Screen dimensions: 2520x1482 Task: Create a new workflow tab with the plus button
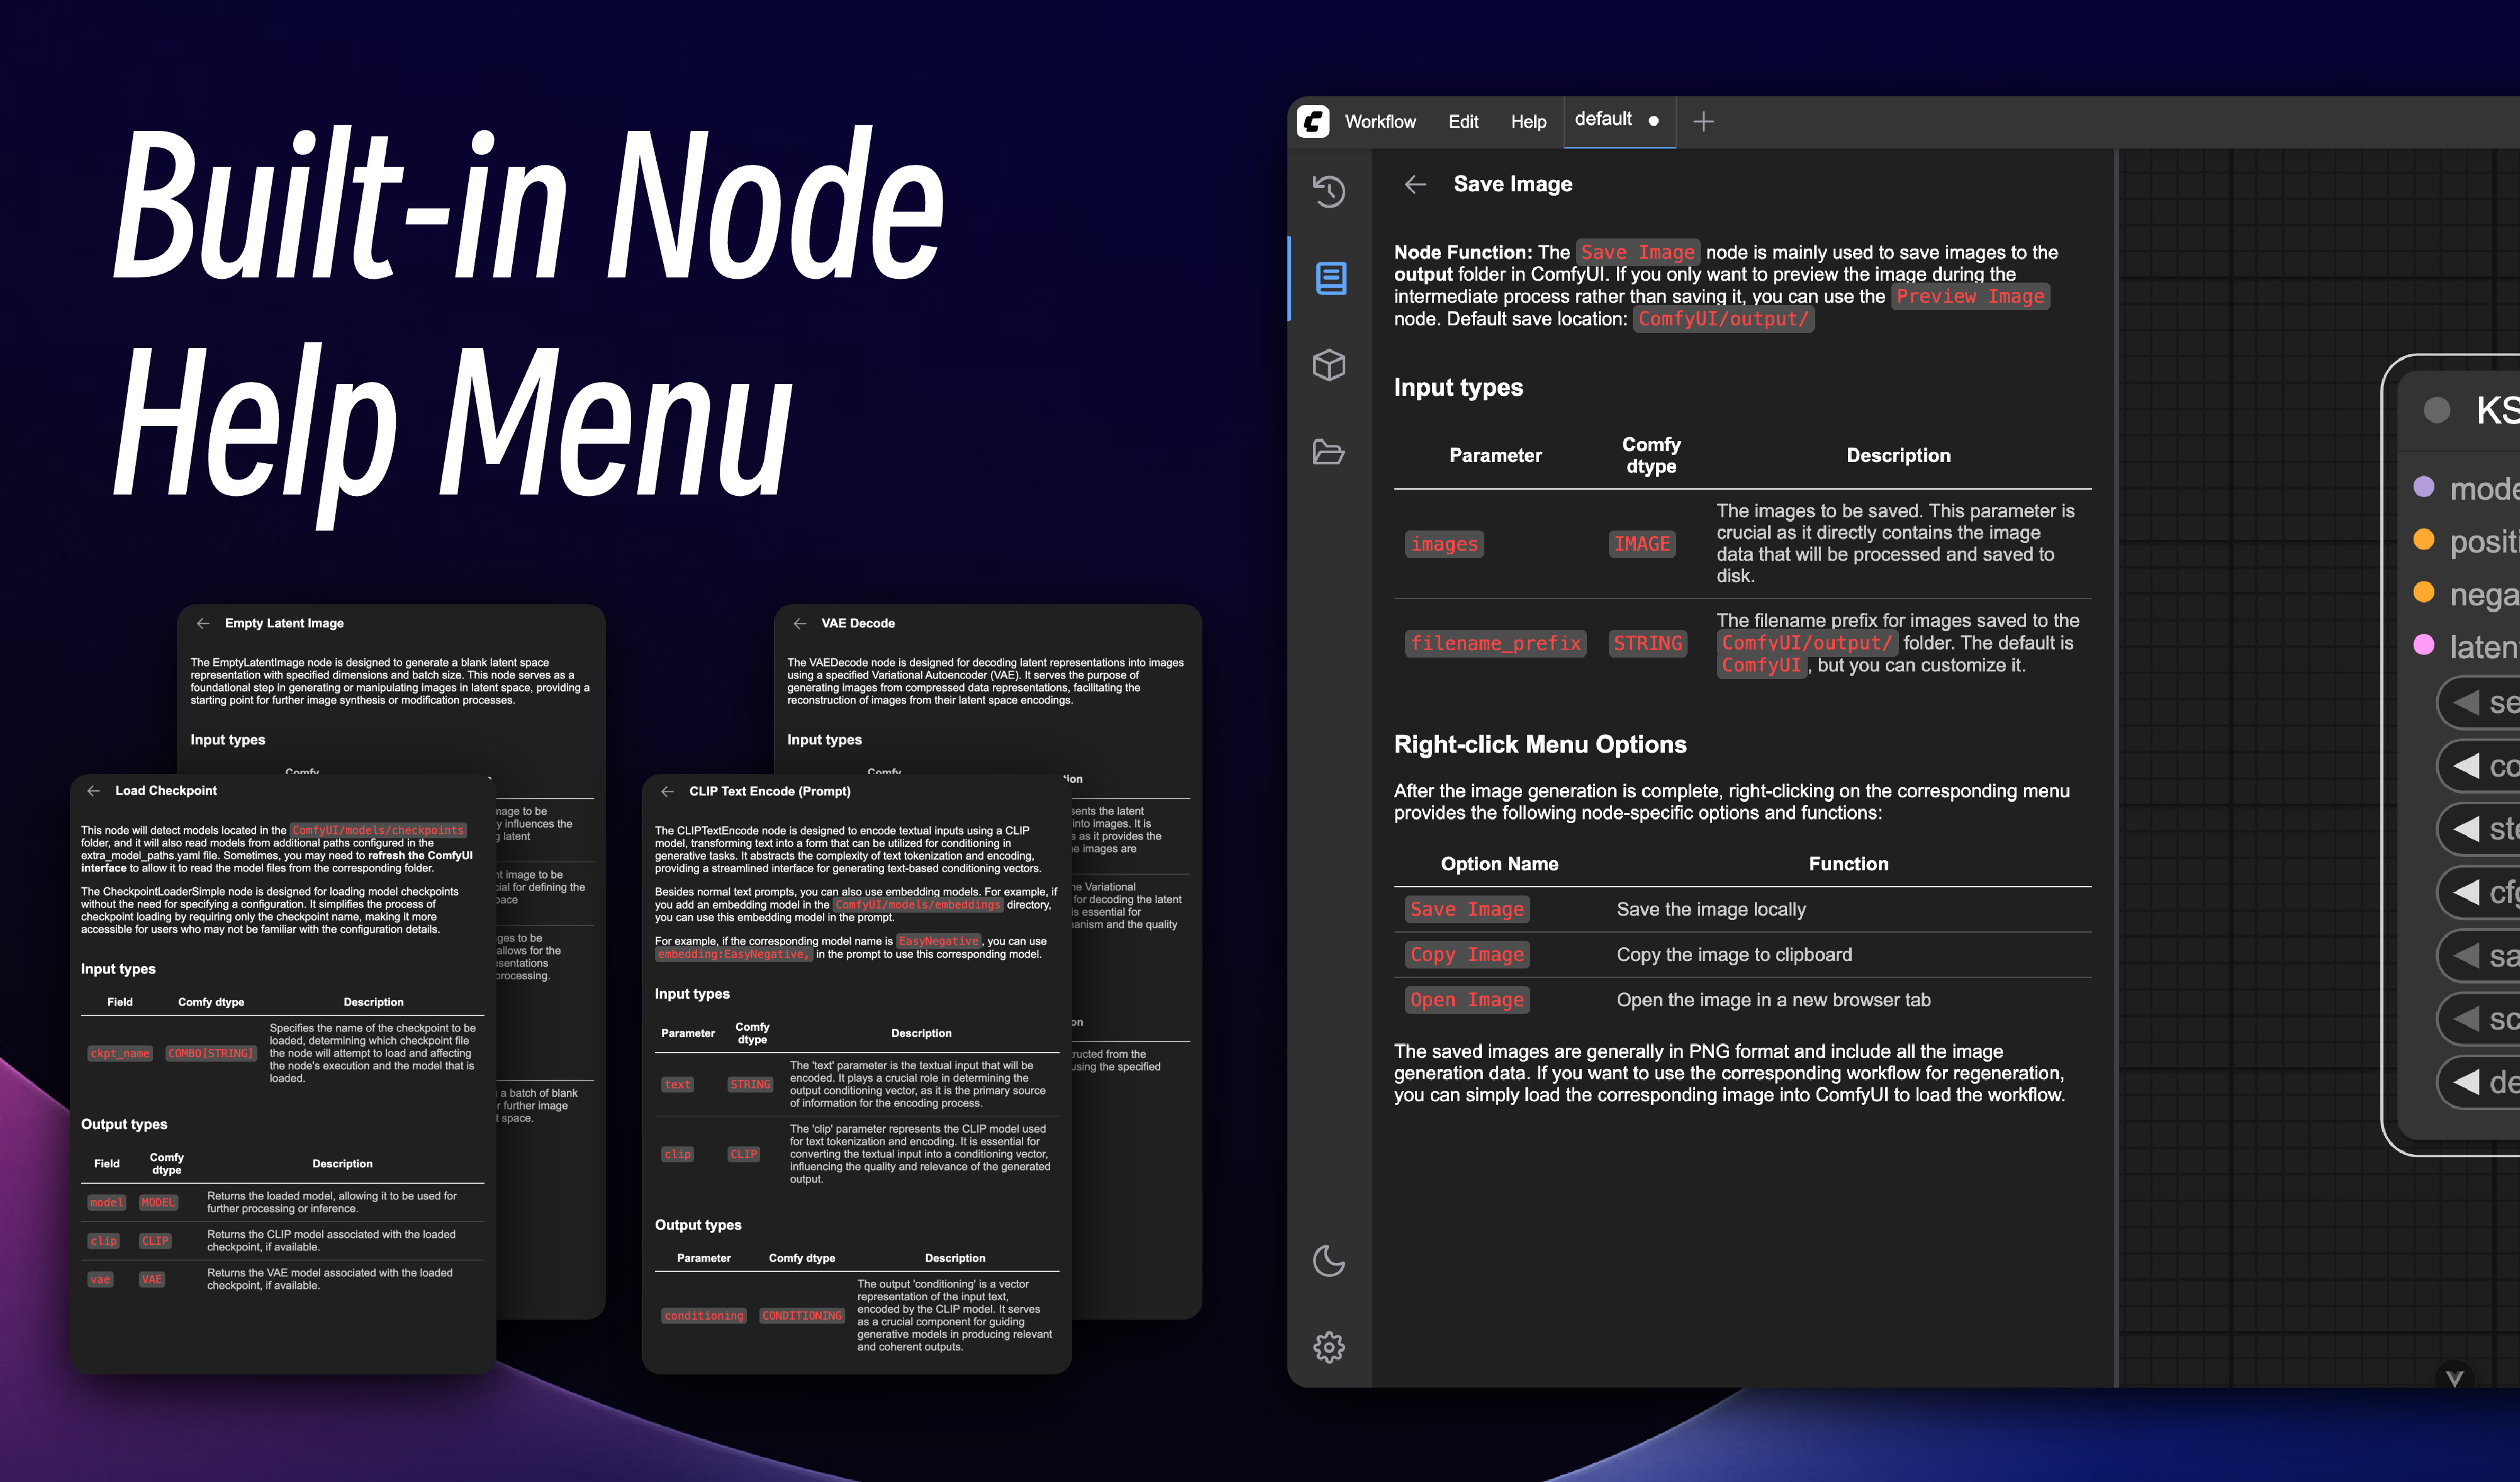pyautogui.click(x=1703, y=121)
